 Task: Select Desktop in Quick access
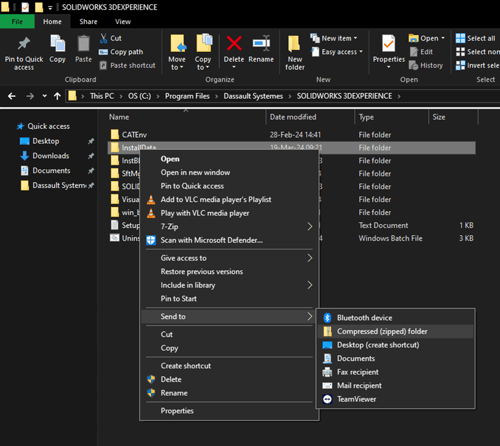tap(46, 141)
